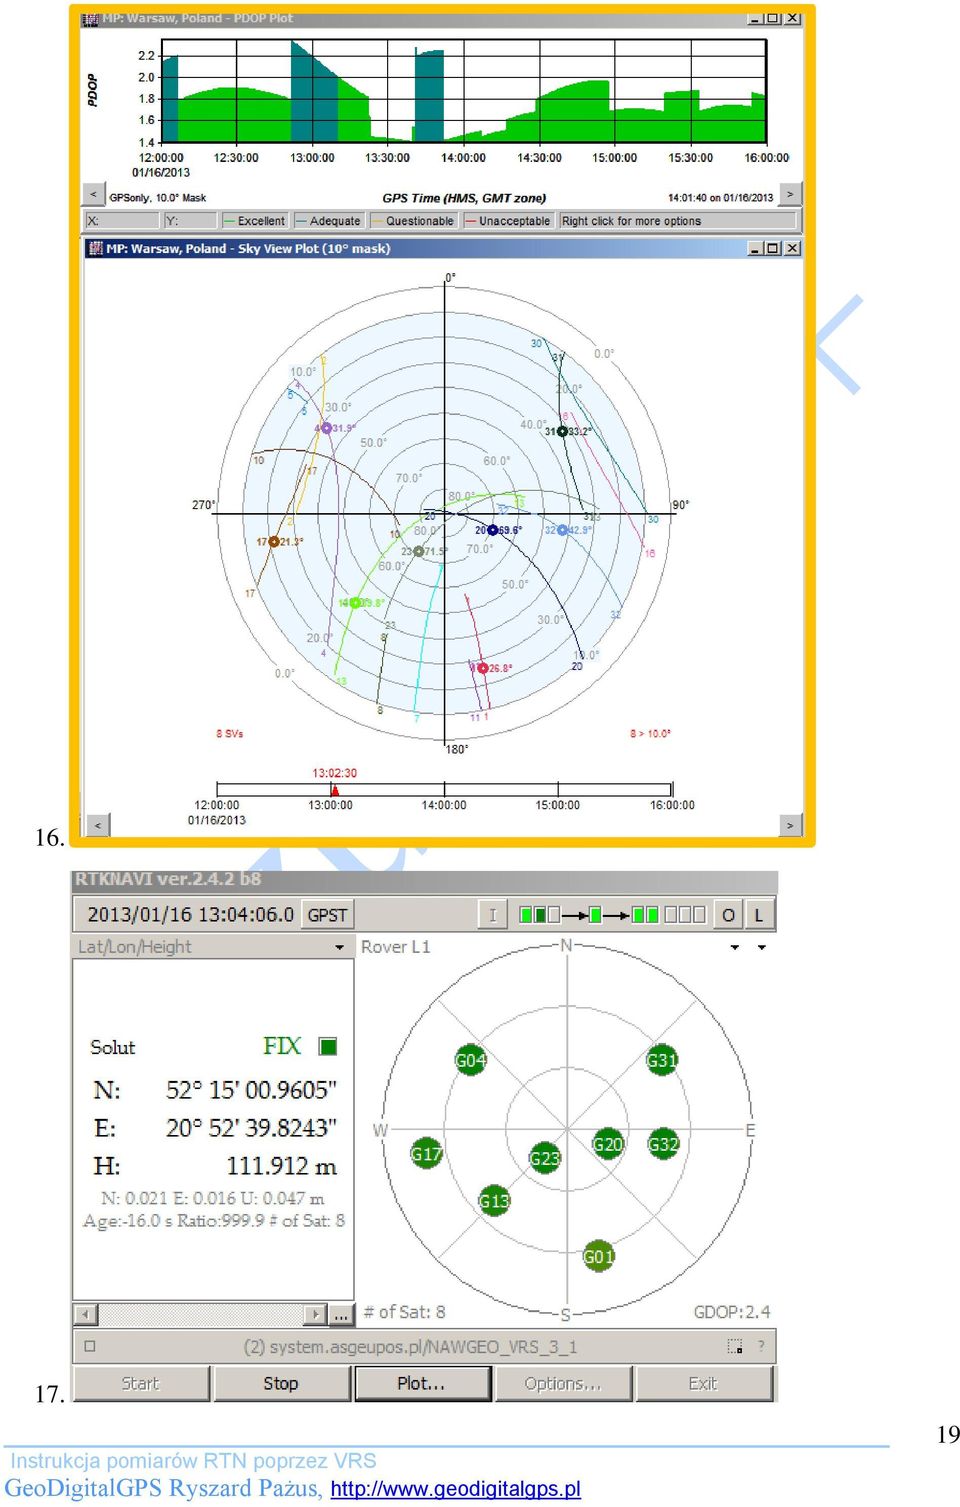This screenshot has width=960, height=1507.
Task: Click the Unacceptable legend entry
Action: point(507,221)
